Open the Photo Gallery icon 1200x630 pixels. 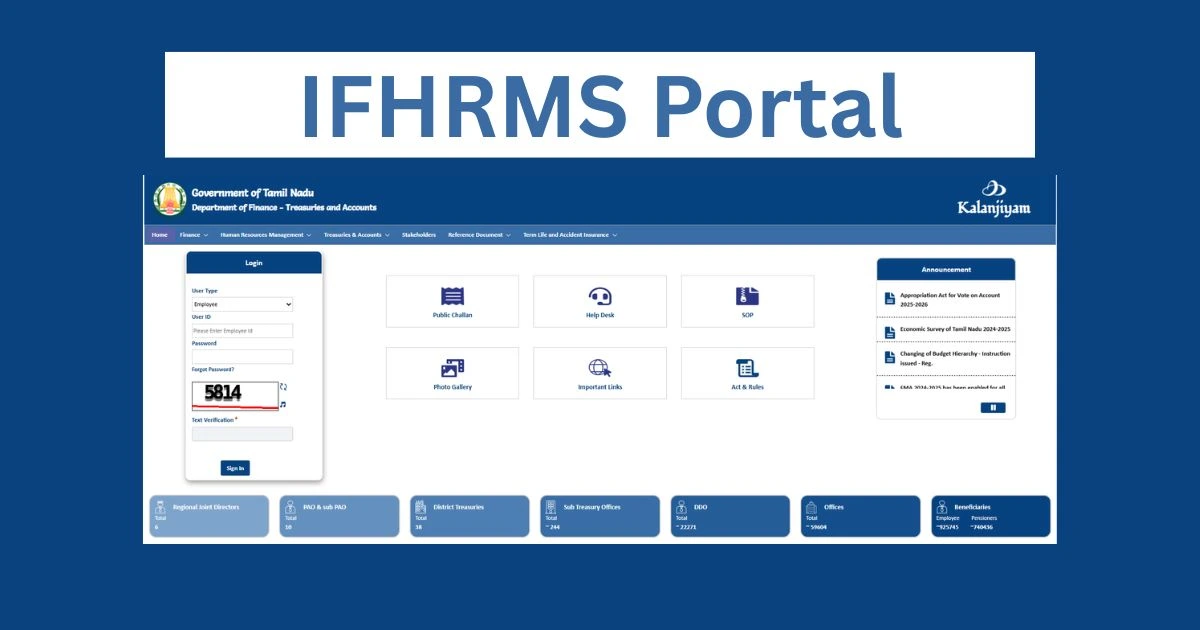click(x=452, y=368)
